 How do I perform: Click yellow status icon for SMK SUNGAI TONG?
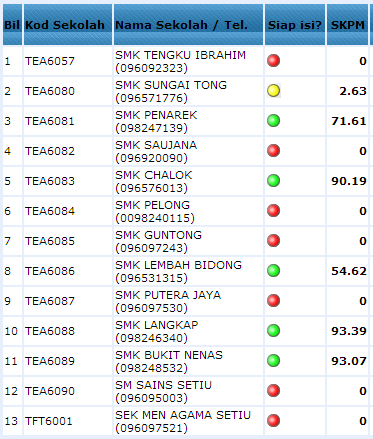273,91
